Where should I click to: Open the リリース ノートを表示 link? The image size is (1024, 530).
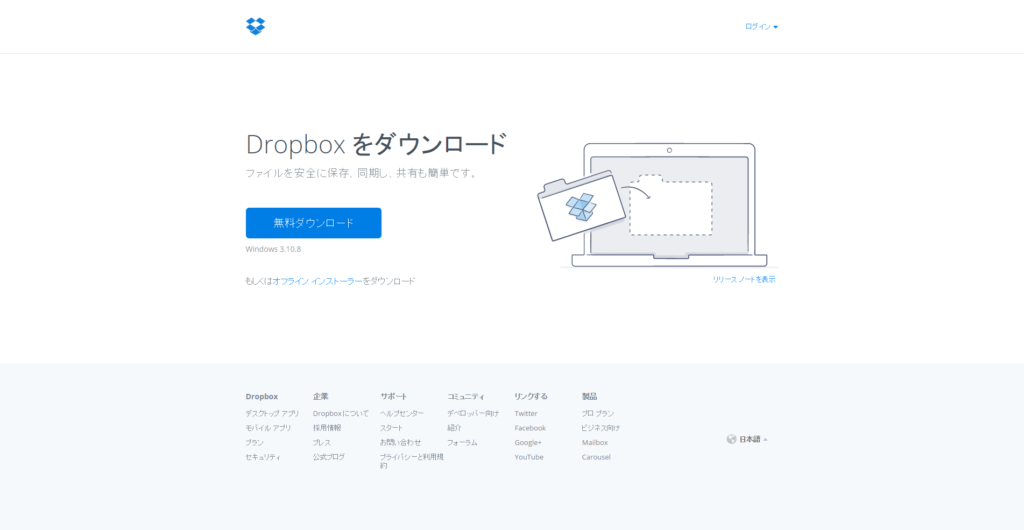(x=744, y=279)
